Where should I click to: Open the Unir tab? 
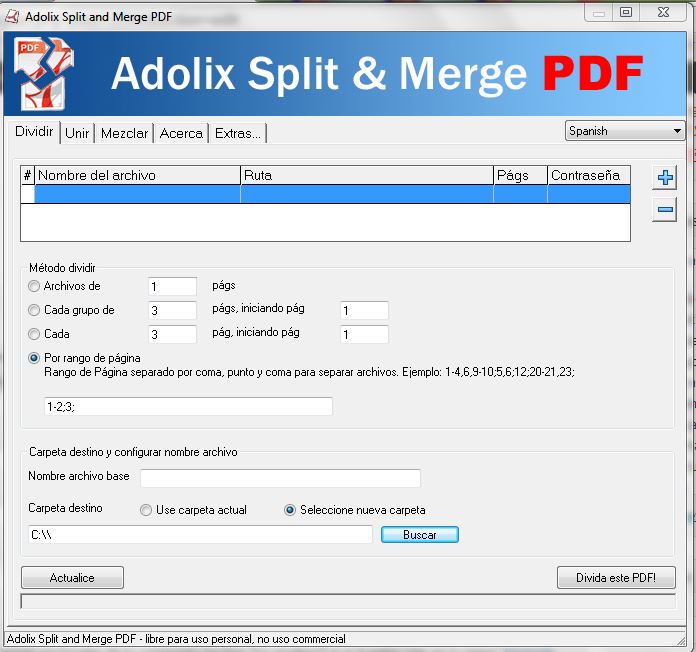(x=77, y=133)
